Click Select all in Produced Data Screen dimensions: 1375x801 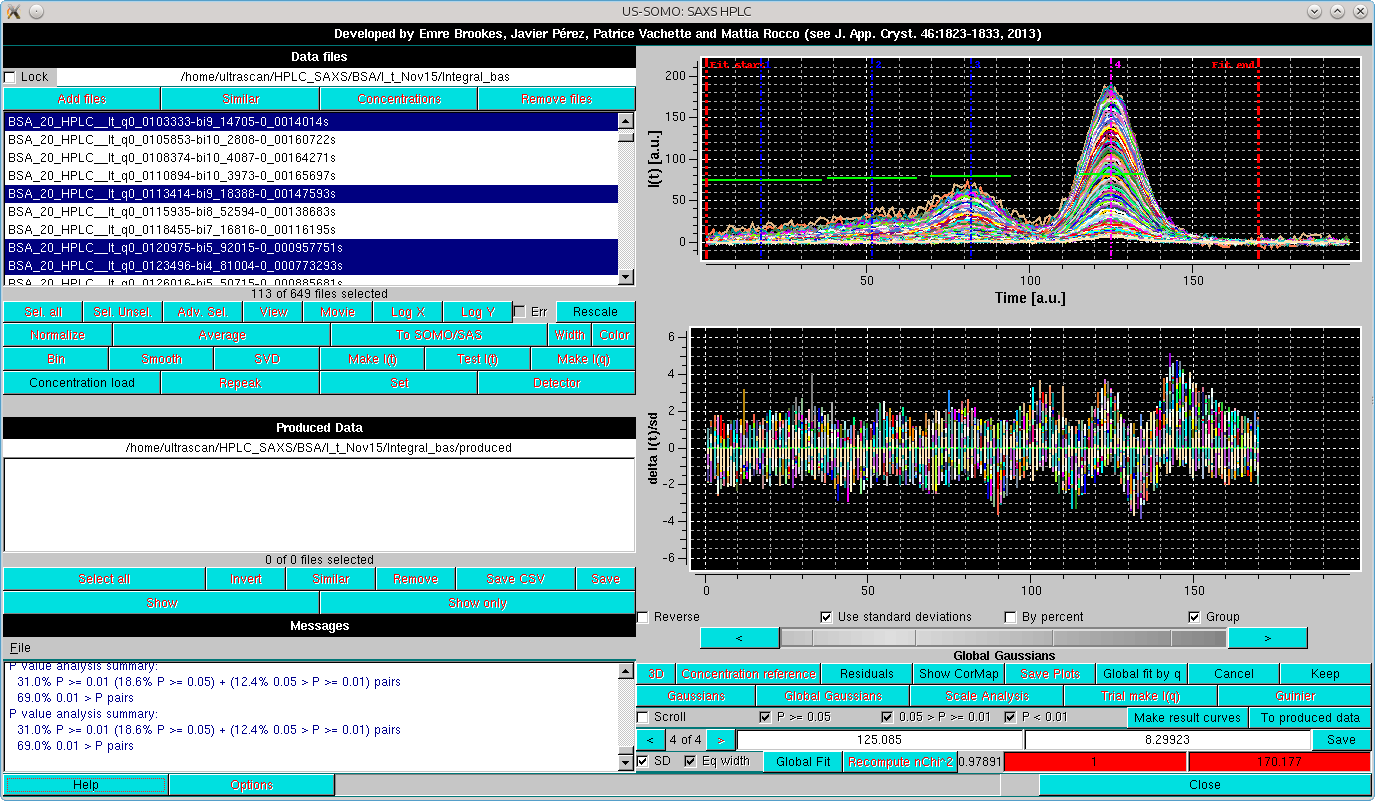tap(104, 579)
